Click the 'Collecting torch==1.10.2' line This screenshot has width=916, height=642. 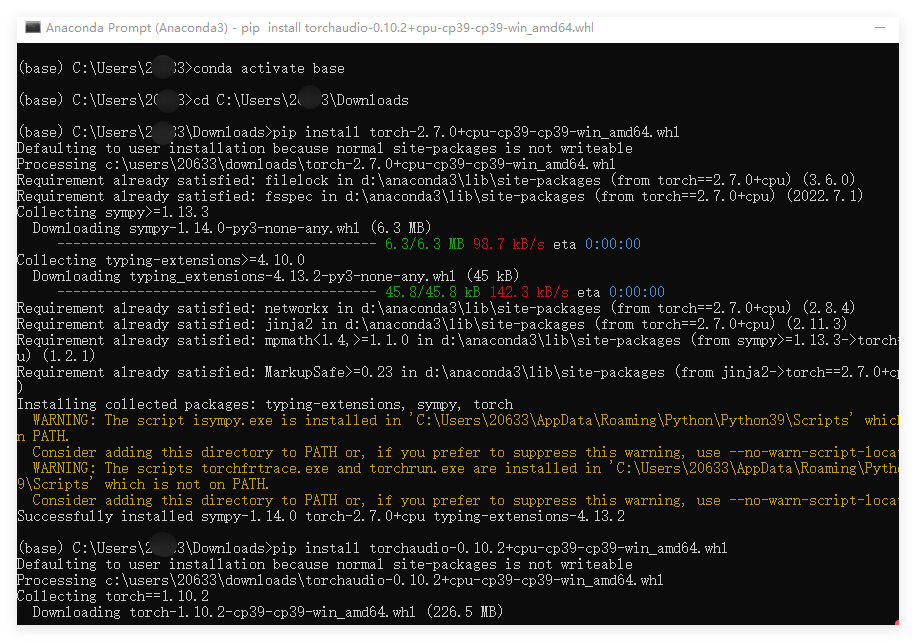coord(110,595)
